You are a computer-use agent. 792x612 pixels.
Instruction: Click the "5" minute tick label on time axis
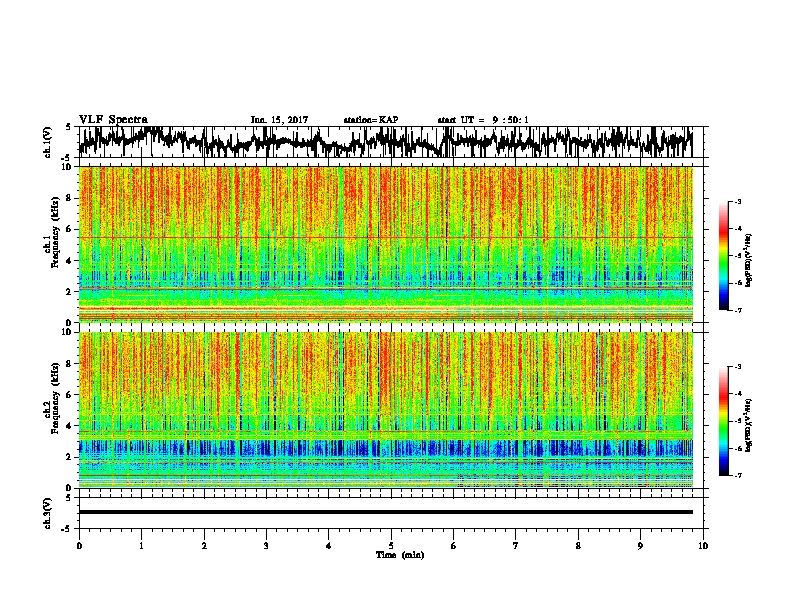(x=391, y=546)
